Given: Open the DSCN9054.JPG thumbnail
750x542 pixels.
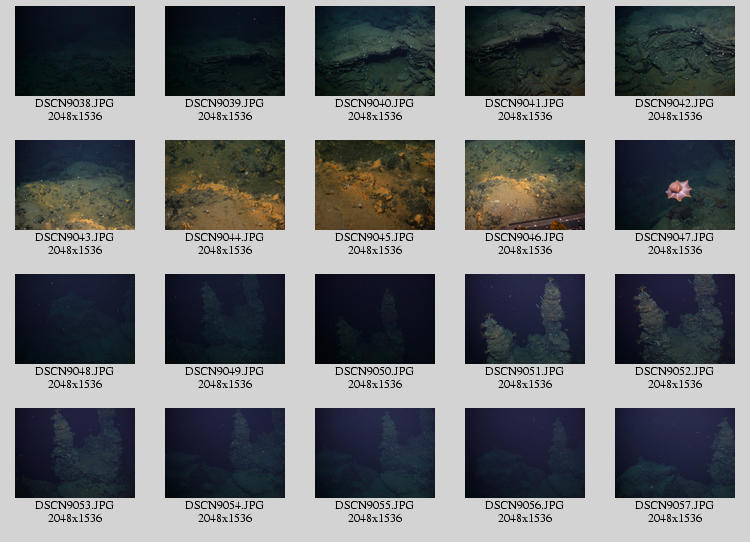Looking at the screenshot, I should point(225,453).
